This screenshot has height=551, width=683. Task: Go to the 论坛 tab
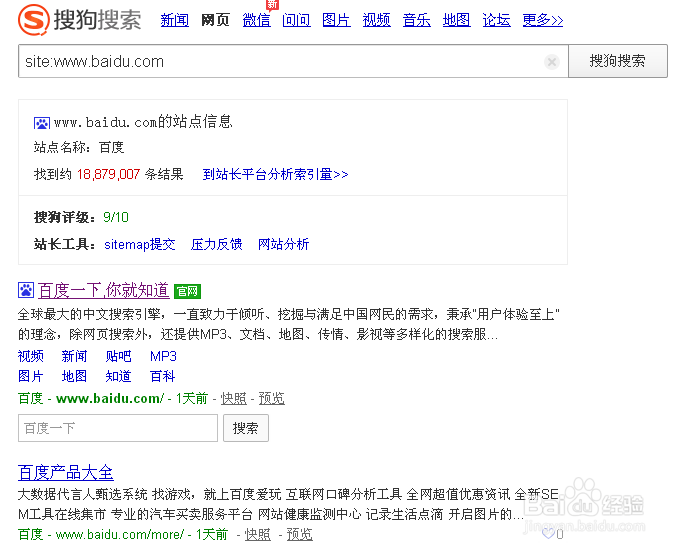497,20
